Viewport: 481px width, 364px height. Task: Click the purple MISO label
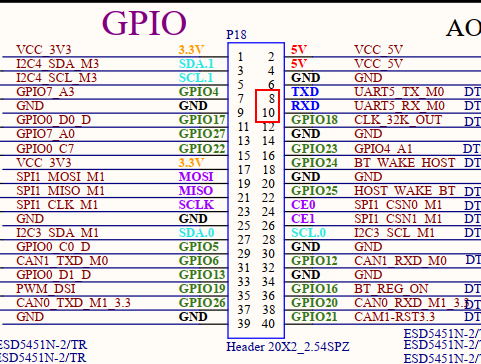tap(196, 190)
